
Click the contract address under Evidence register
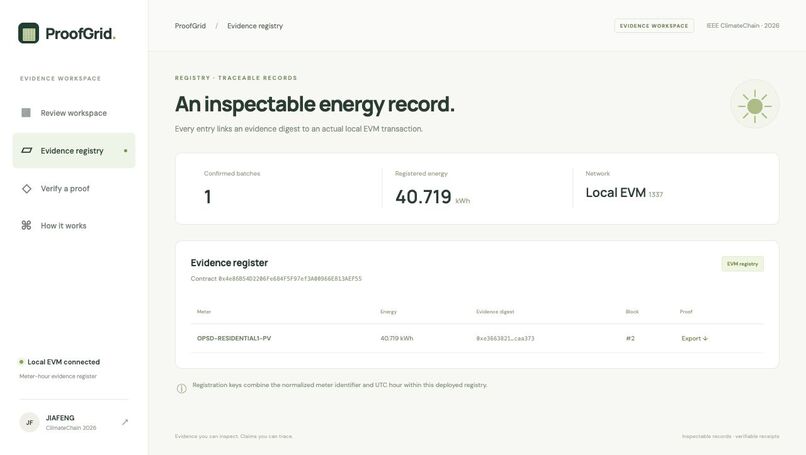(290, 279)
